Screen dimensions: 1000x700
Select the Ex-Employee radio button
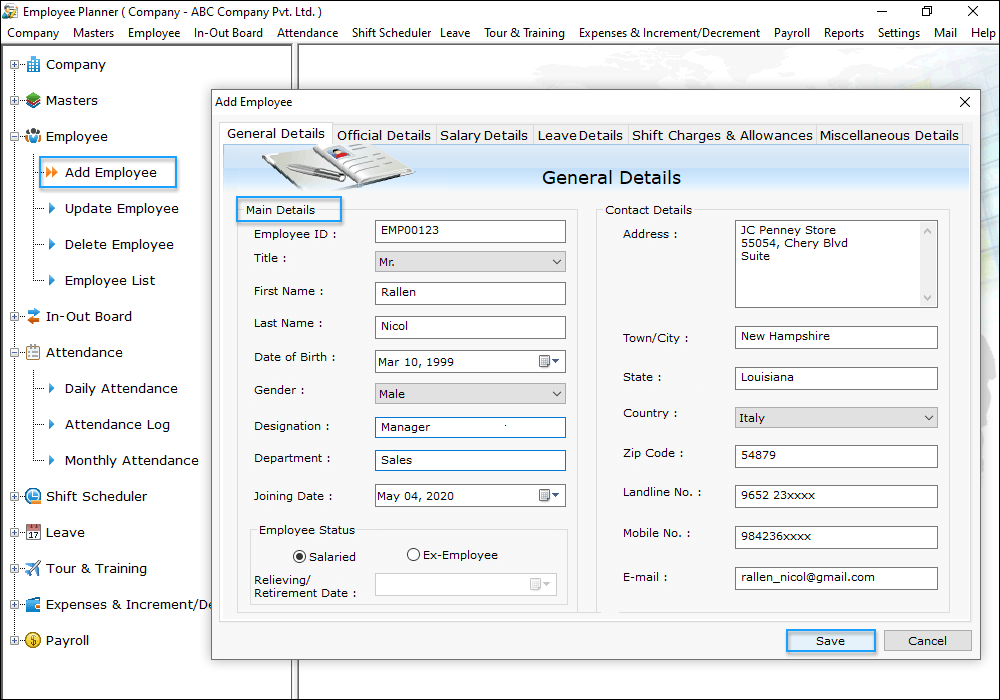pyautogui.click(x=413, y=555)
